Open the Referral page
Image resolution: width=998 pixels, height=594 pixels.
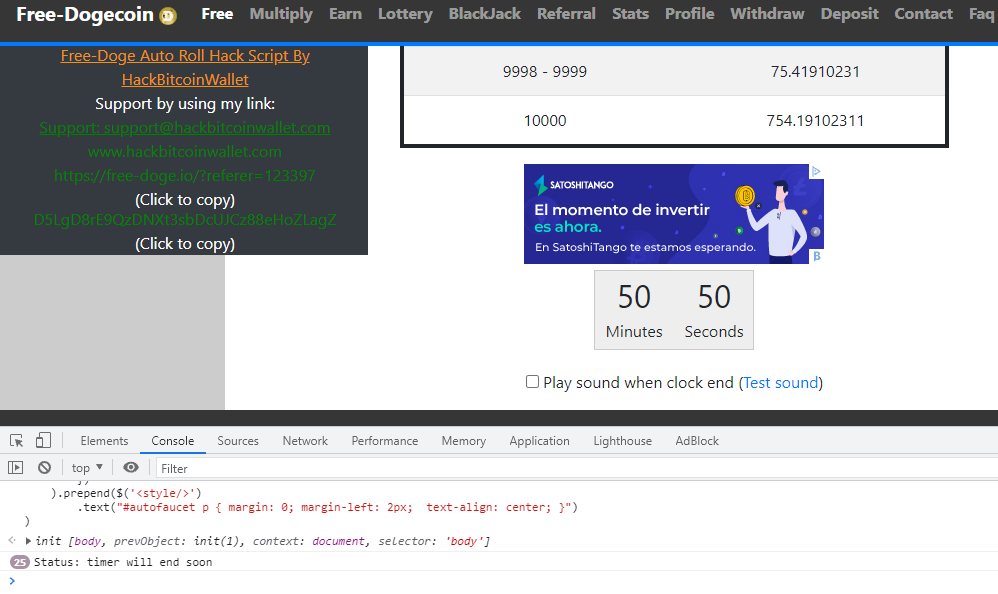566,14
